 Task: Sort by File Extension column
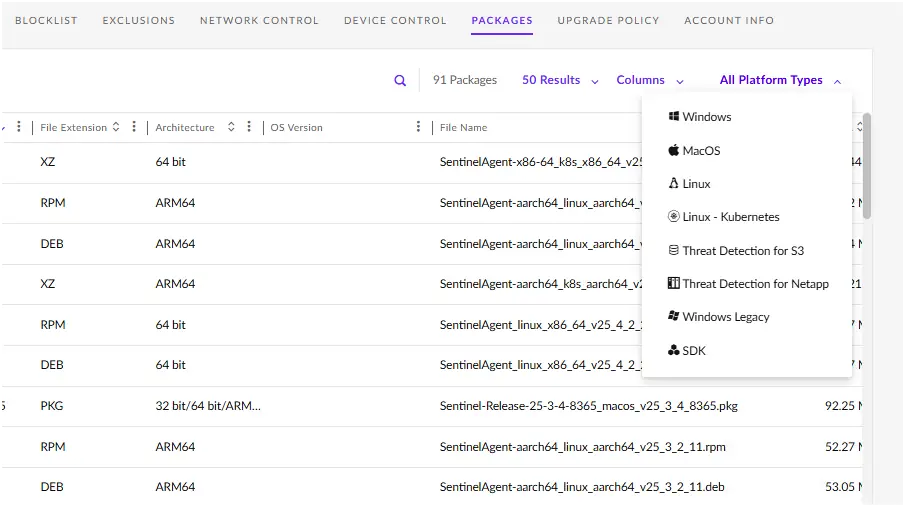(116, 127)
